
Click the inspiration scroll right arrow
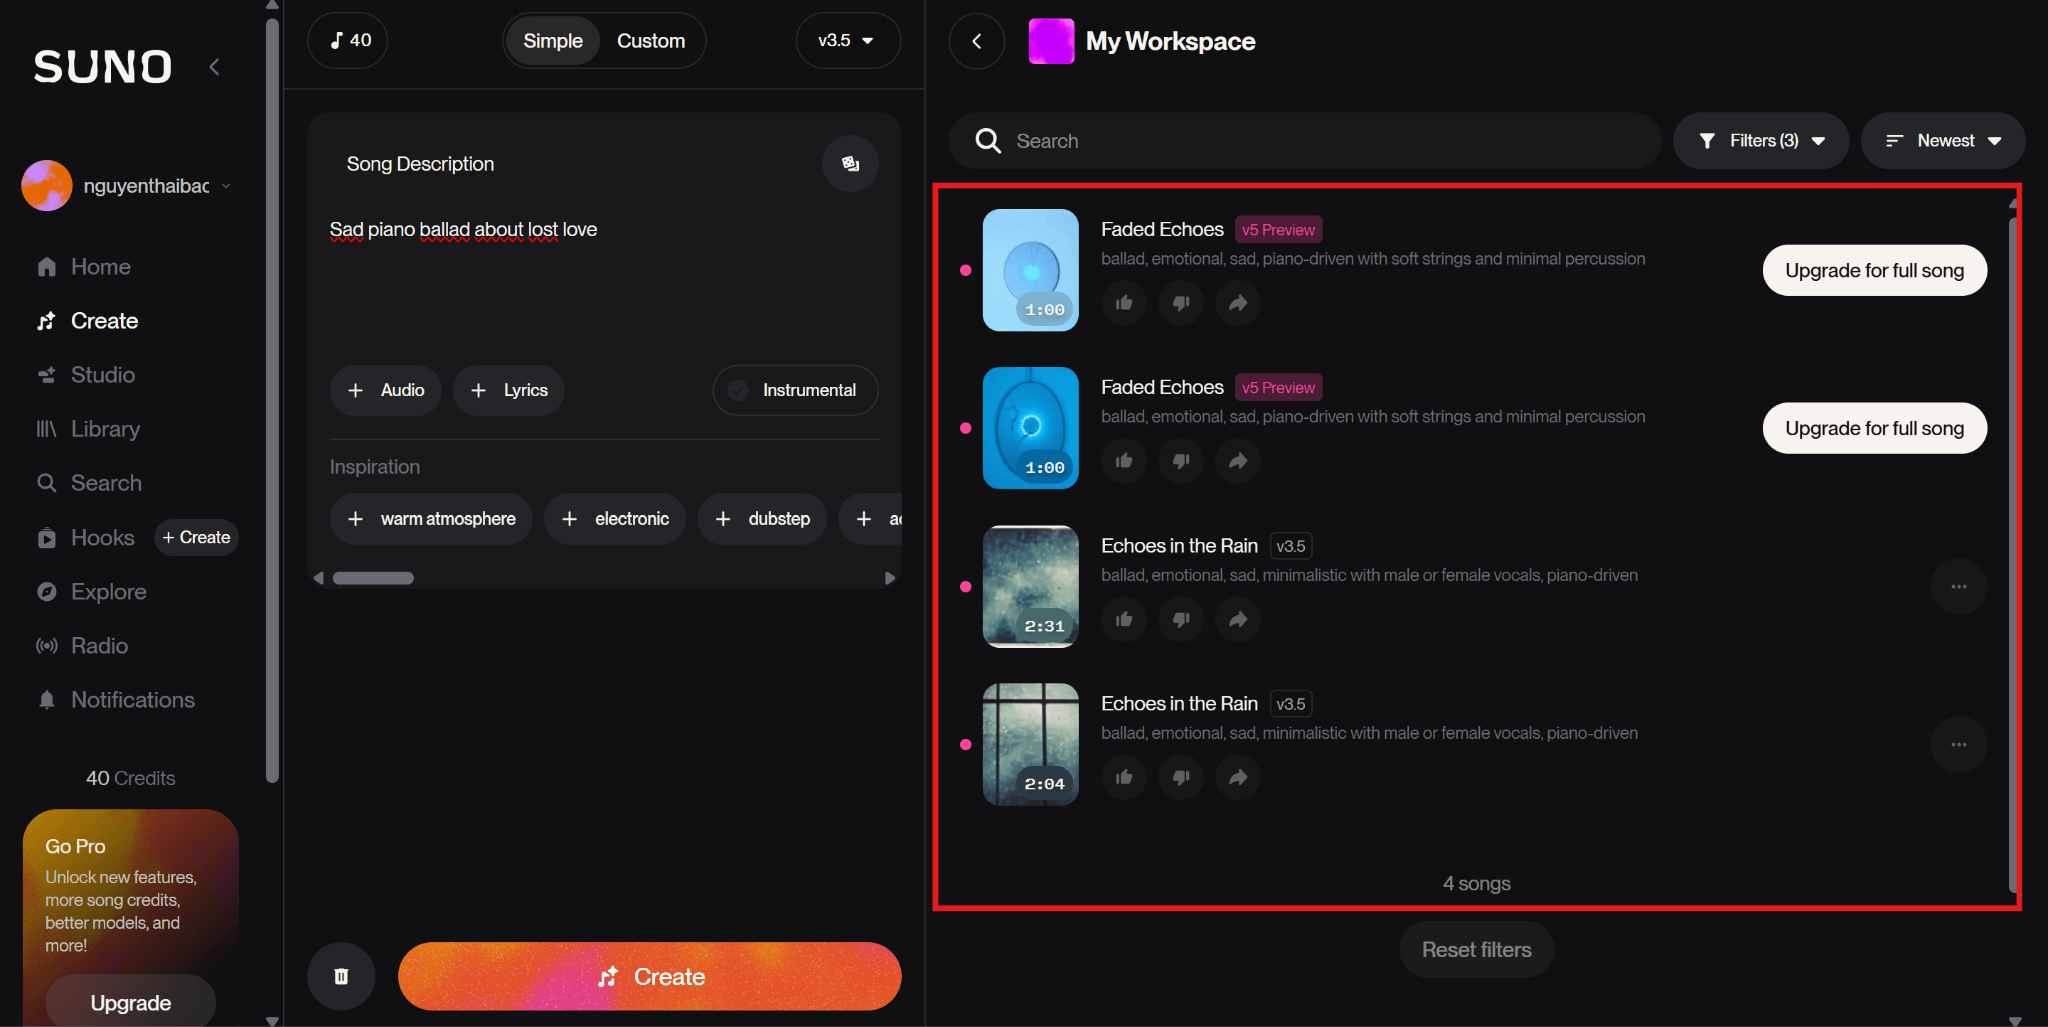[x=889, y=578]
